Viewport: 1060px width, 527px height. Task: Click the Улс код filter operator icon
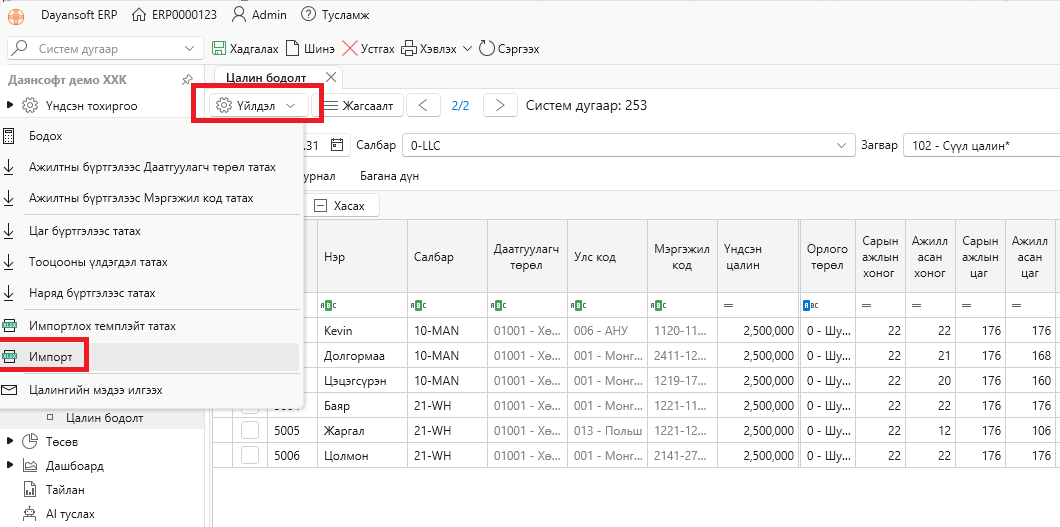coord(579,305)
